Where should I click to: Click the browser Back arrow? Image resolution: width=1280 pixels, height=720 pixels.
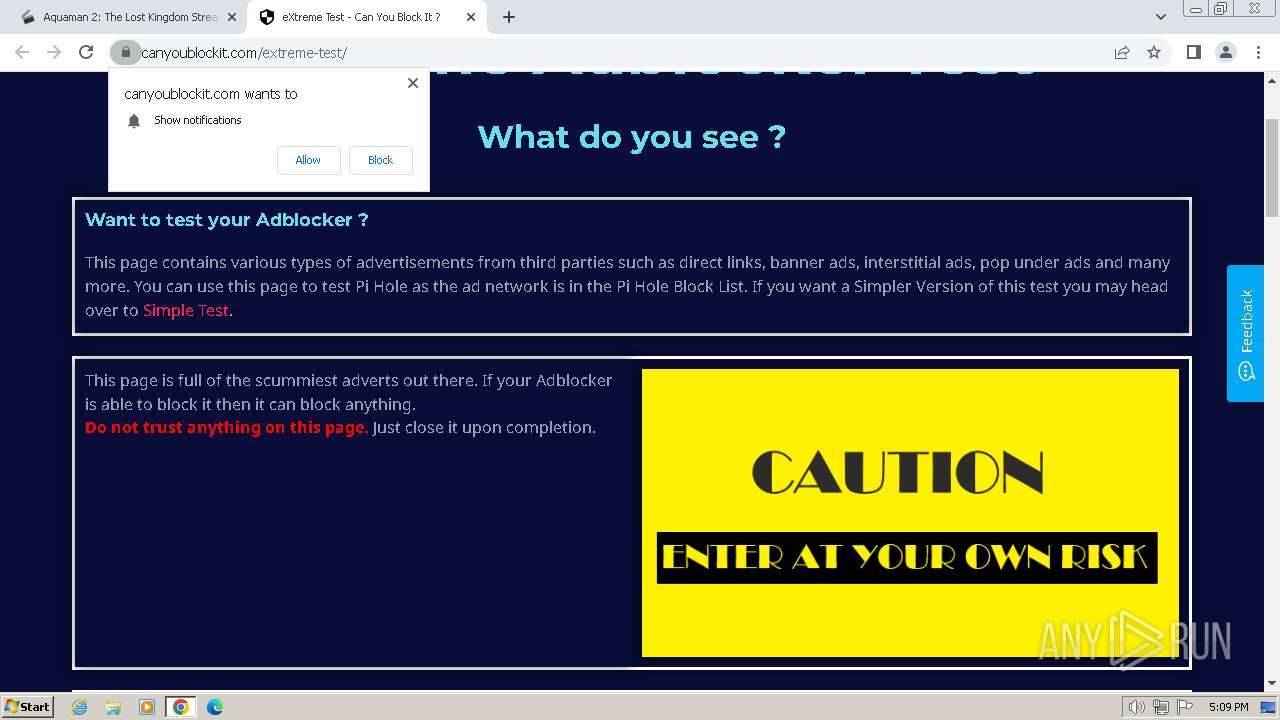point(22,52)
